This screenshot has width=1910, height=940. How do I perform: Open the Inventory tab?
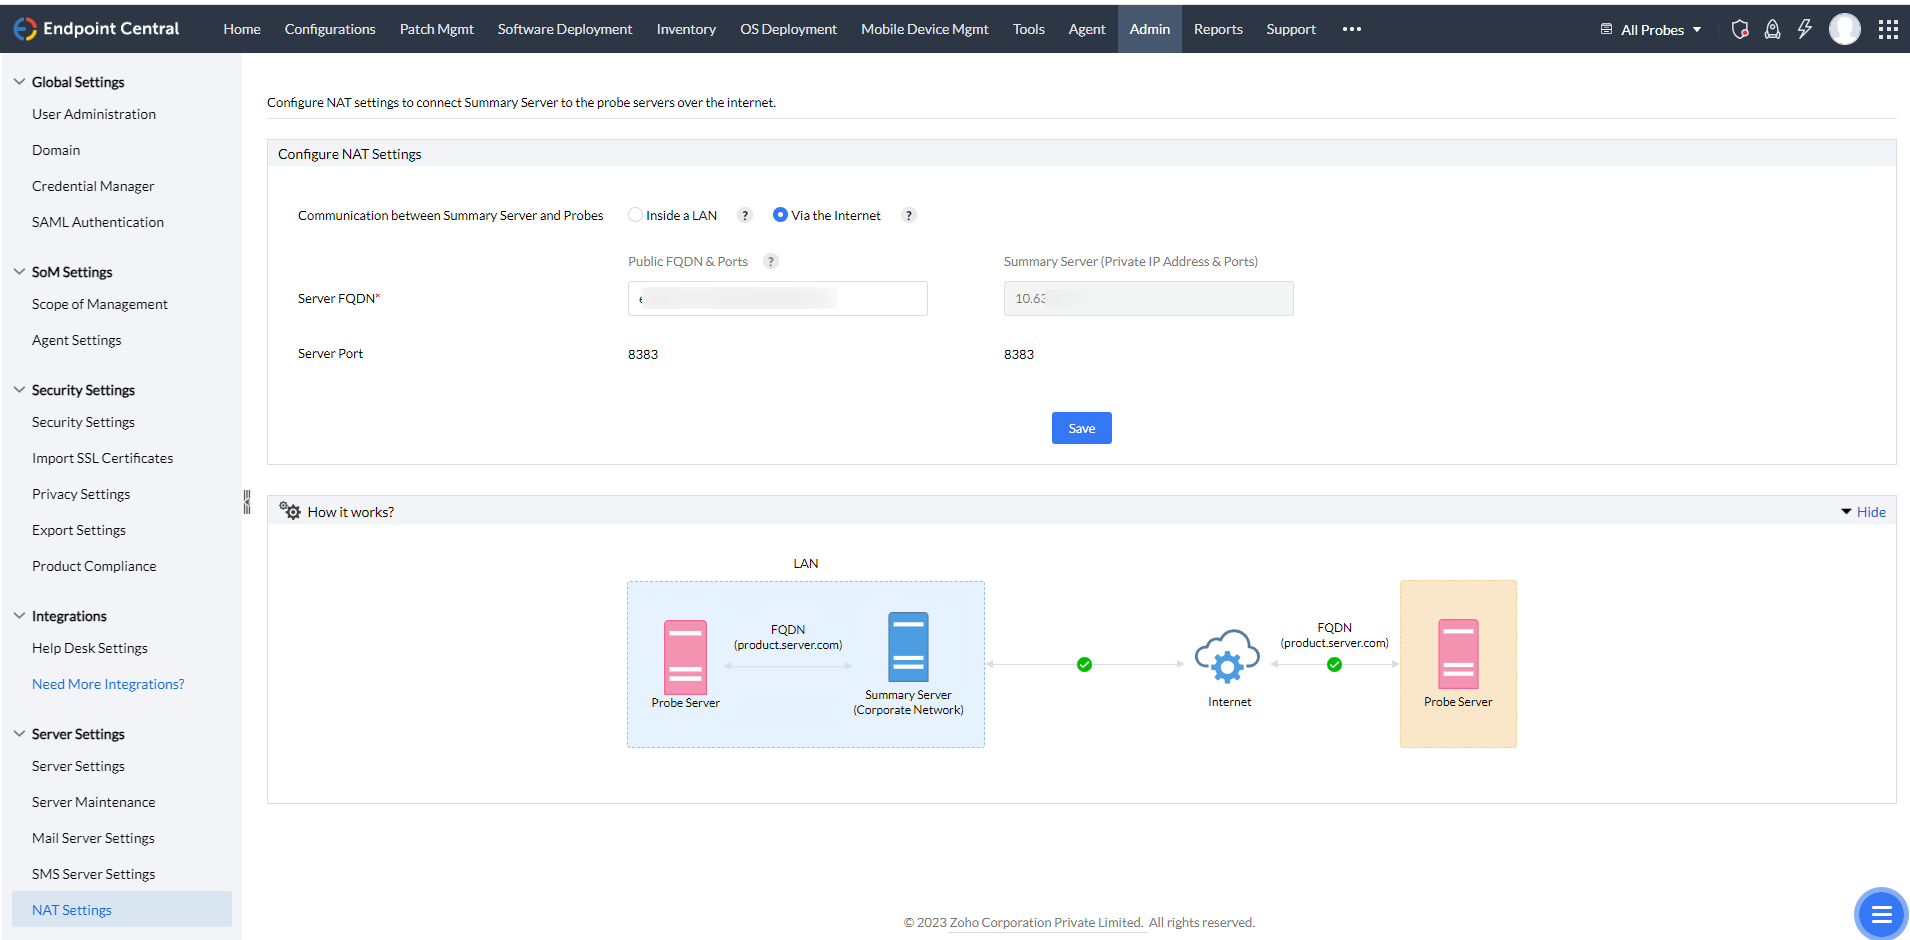tap(686, 29)
